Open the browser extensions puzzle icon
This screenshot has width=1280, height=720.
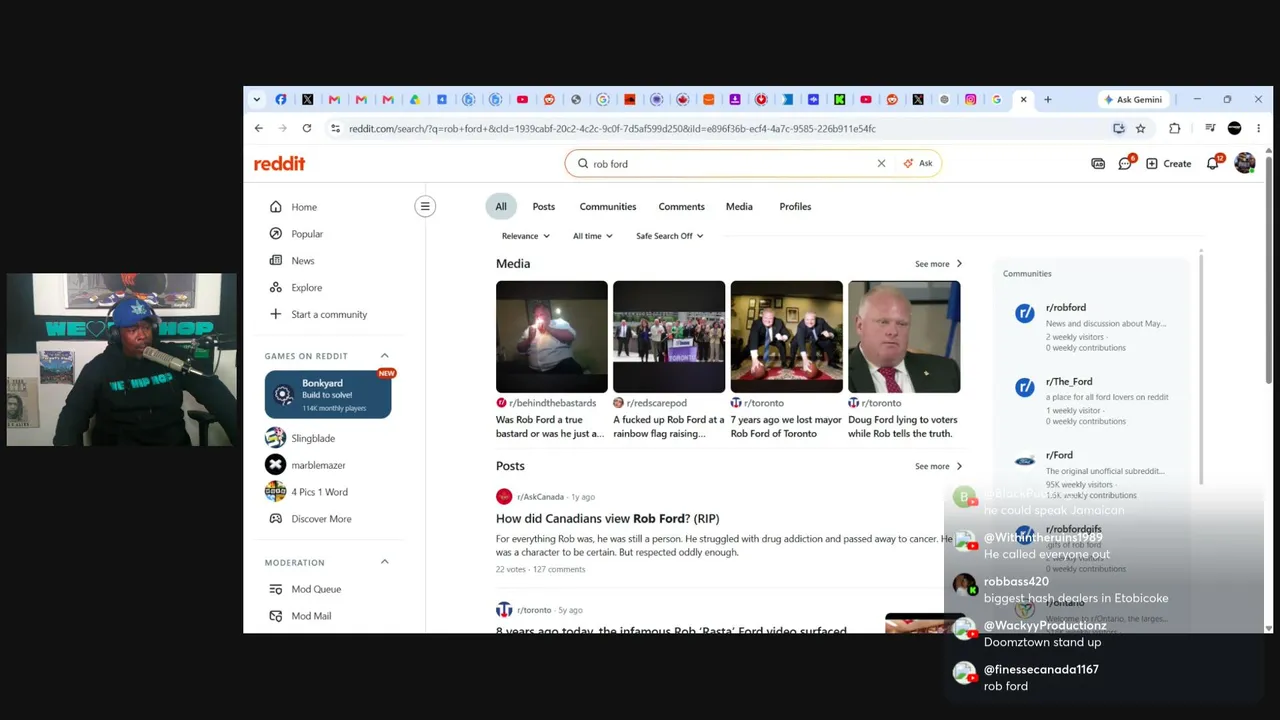tap(1175, 129)
